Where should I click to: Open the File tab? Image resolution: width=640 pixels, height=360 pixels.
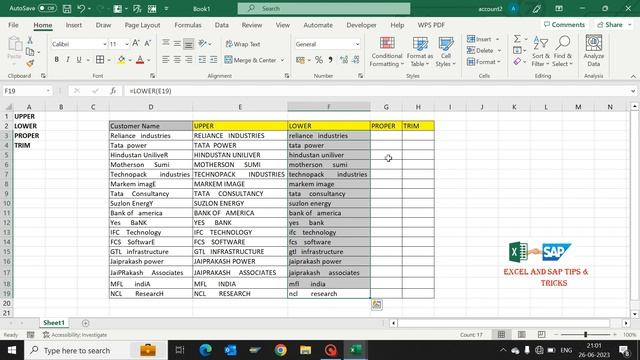coord(13,25)
